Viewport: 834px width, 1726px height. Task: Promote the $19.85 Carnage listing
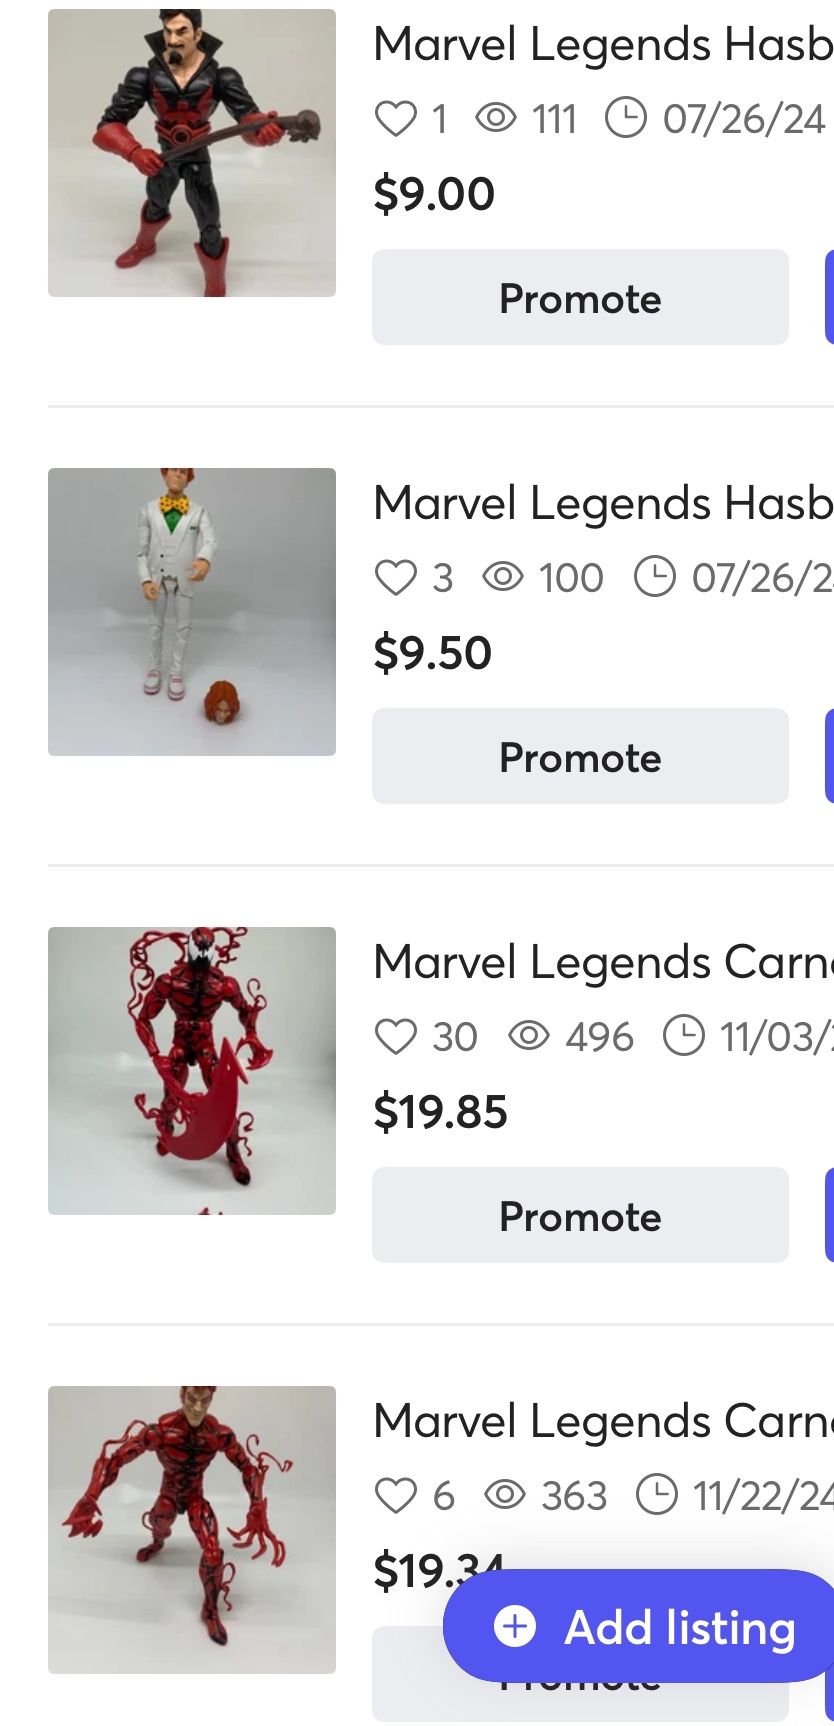pyautogui.click(x=580, y=1216)
